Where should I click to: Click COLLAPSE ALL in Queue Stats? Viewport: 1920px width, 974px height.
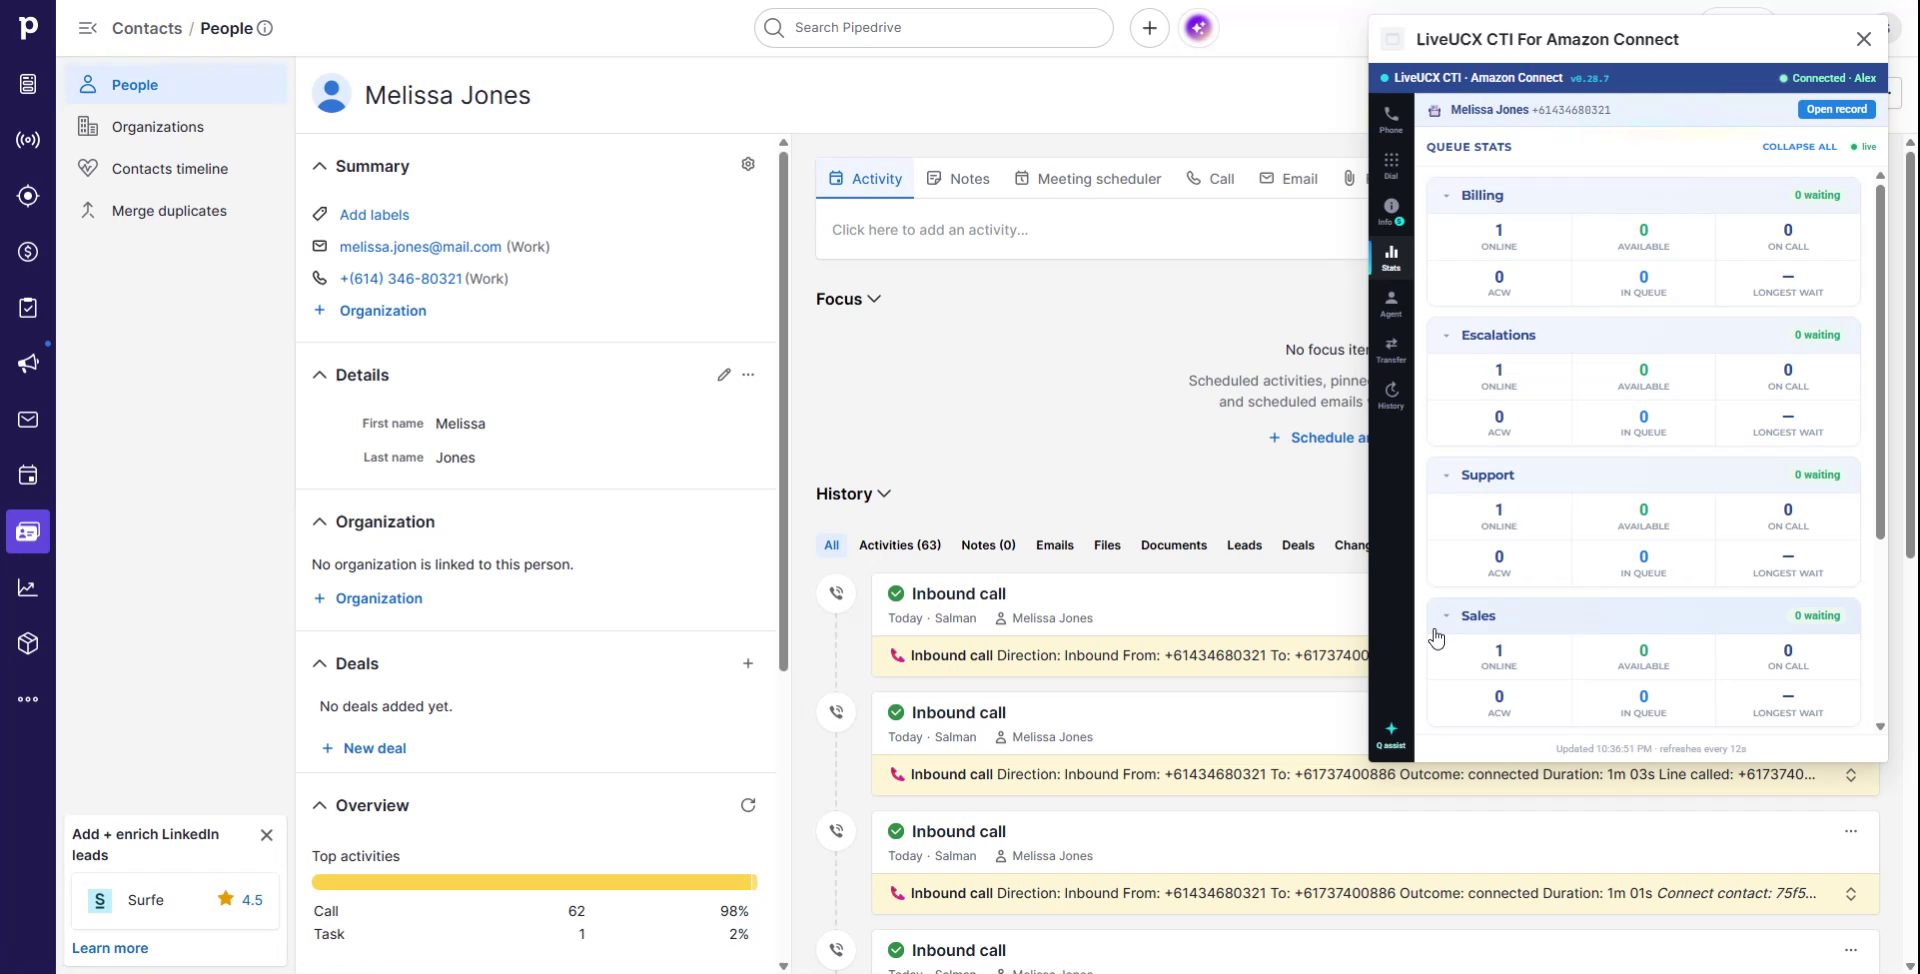pos(1799,147)
